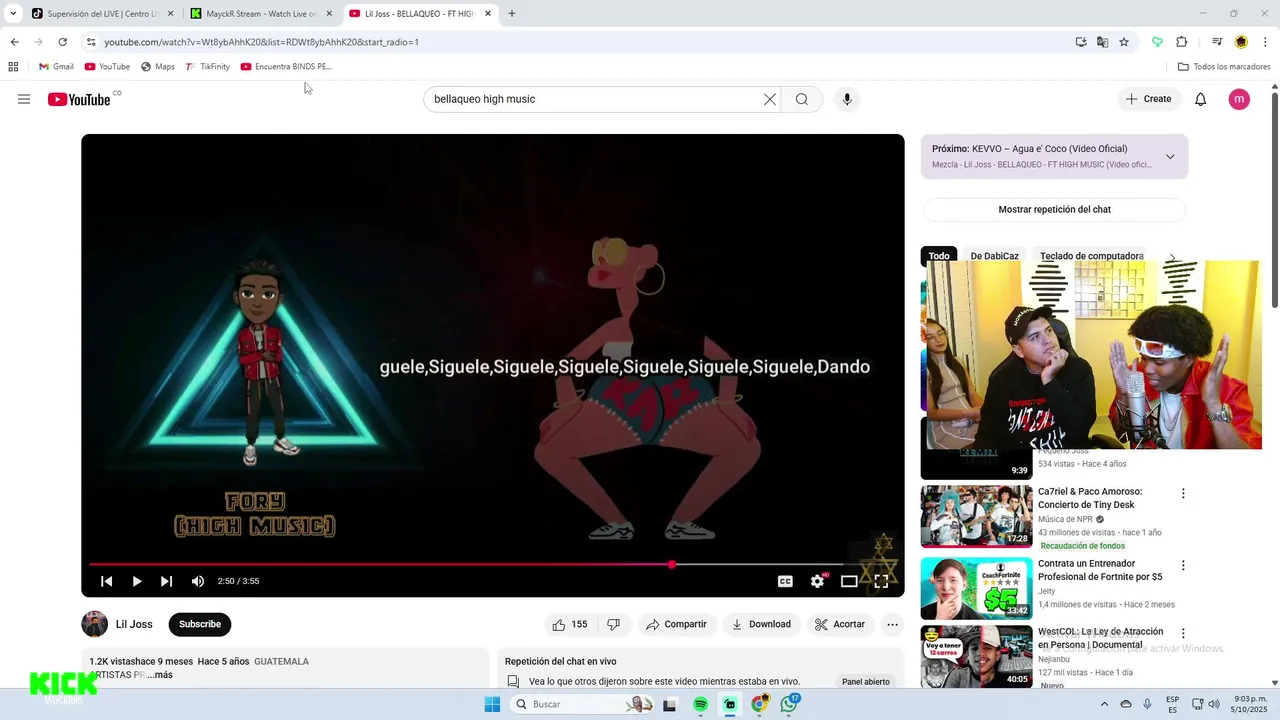Open a new browser tab

click(512, 14)
